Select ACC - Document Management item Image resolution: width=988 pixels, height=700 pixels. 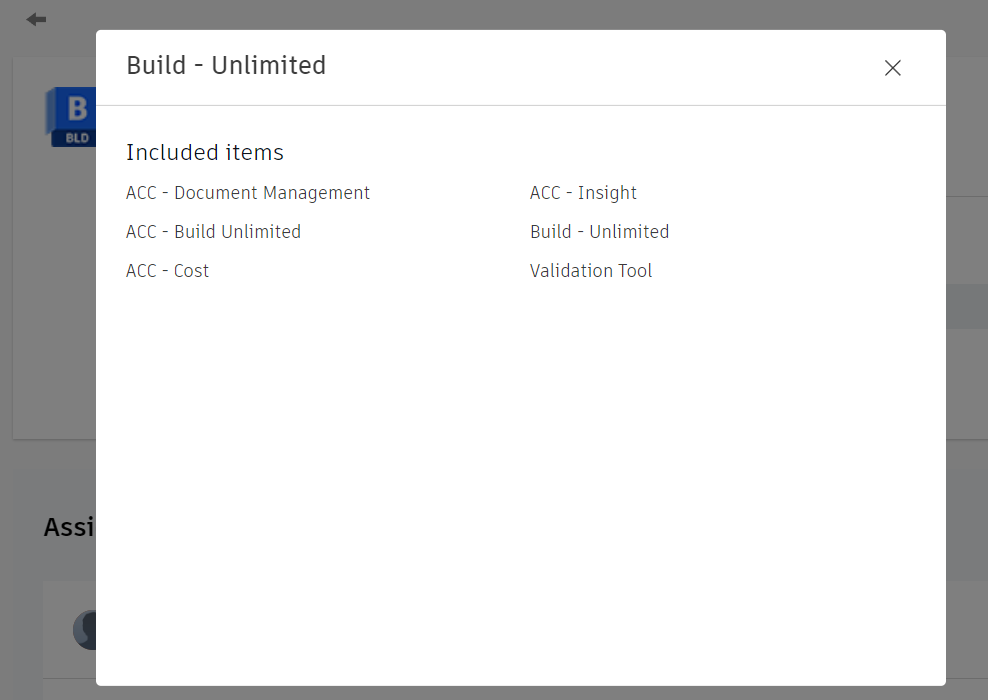248,193
